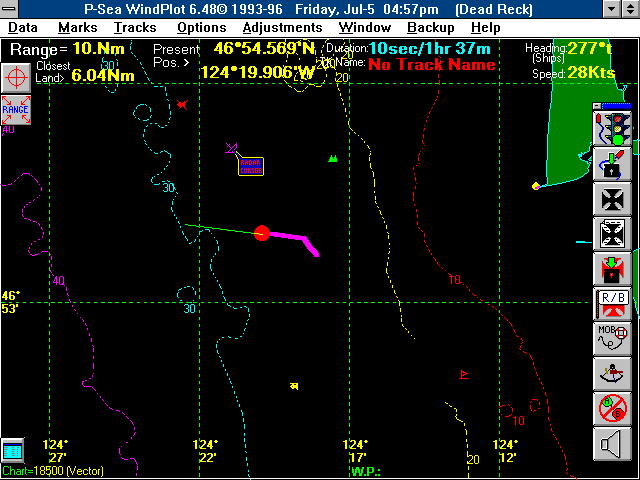This screenshot has width=640, height=480.
Task: Open the window system menu box
Action: pos(9,9)
